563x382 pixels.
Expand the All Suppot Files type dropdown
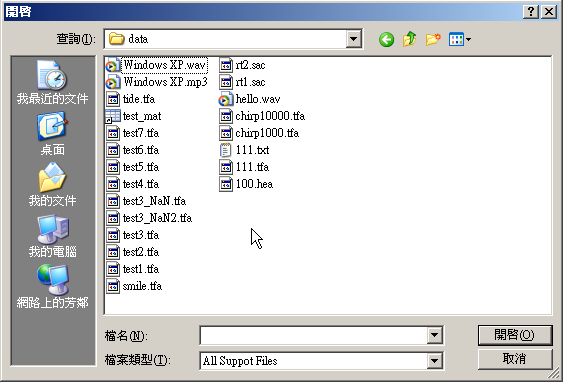pyautogui.click(x=434, y=360)
